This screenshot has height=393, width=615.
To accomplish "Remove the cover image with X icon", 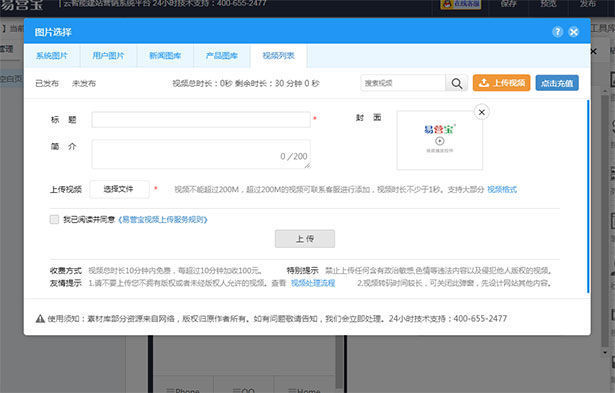I will [x=482, y=112].
